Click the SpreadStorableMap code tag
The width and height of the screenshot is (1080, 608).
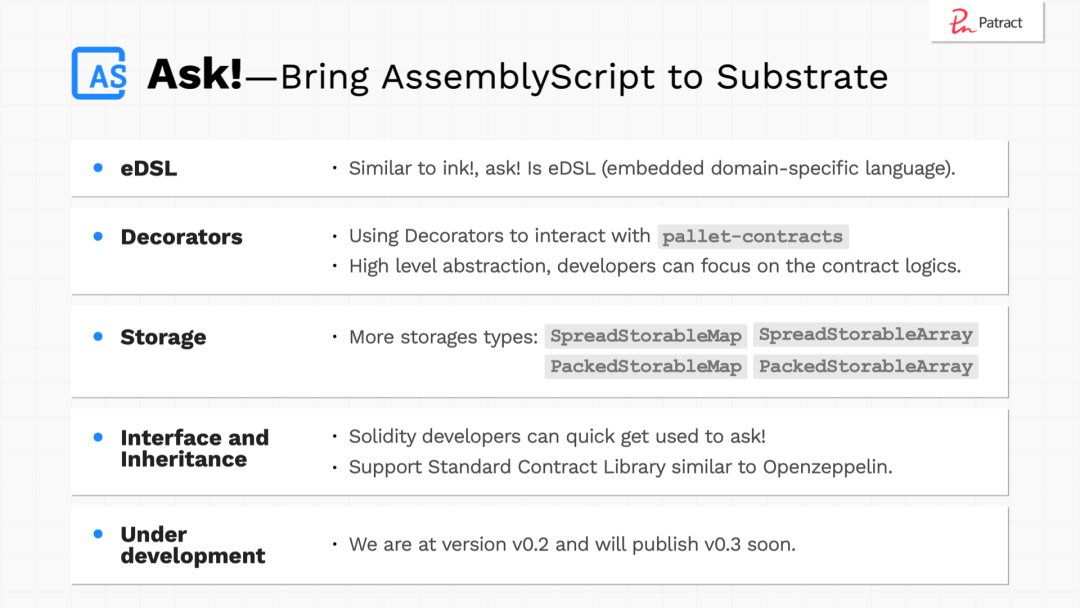coord(646,336)
